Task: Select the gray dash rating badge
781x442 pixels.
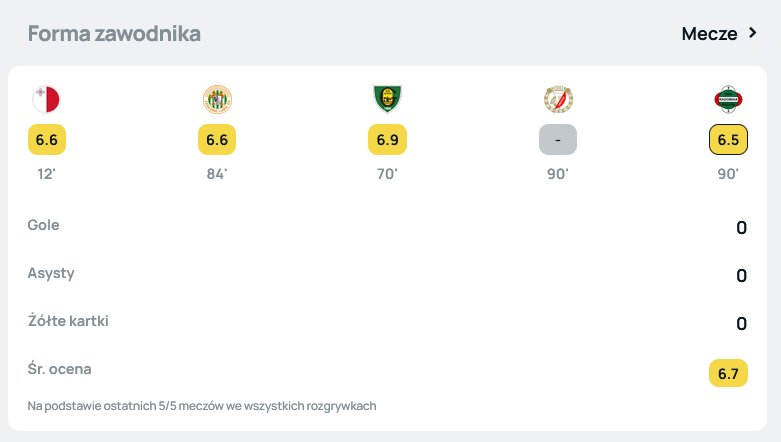Action: pos(557,140)
